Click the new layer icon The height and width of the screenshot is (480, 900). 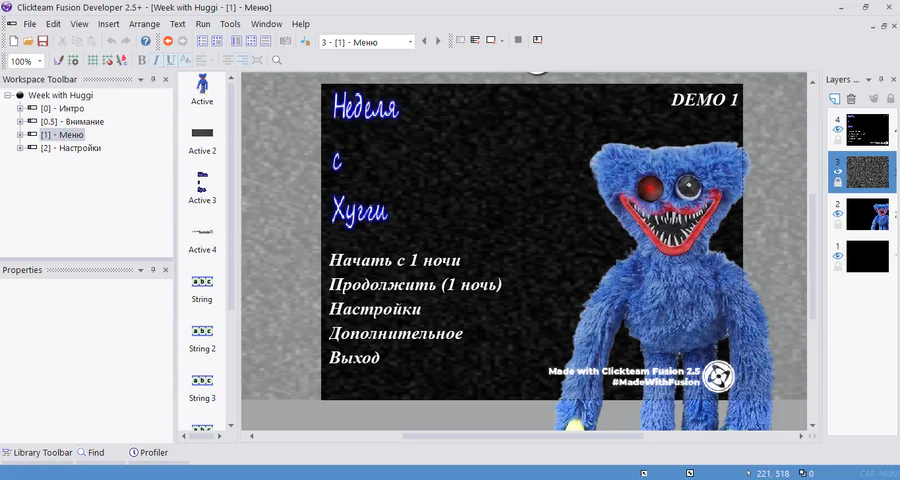coord(835,99)
